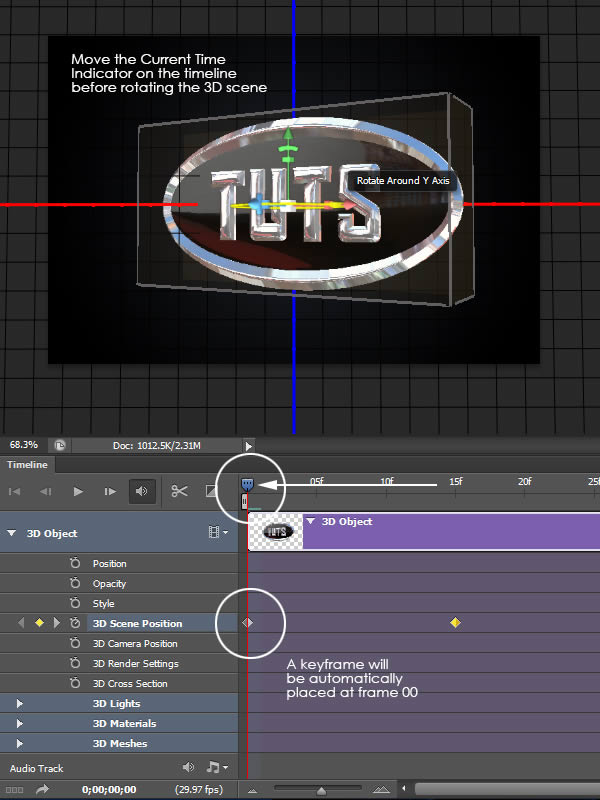Enable the 3D Camera Position stopwatch
This screenshot has height=800, width=600.
point(75,643)
